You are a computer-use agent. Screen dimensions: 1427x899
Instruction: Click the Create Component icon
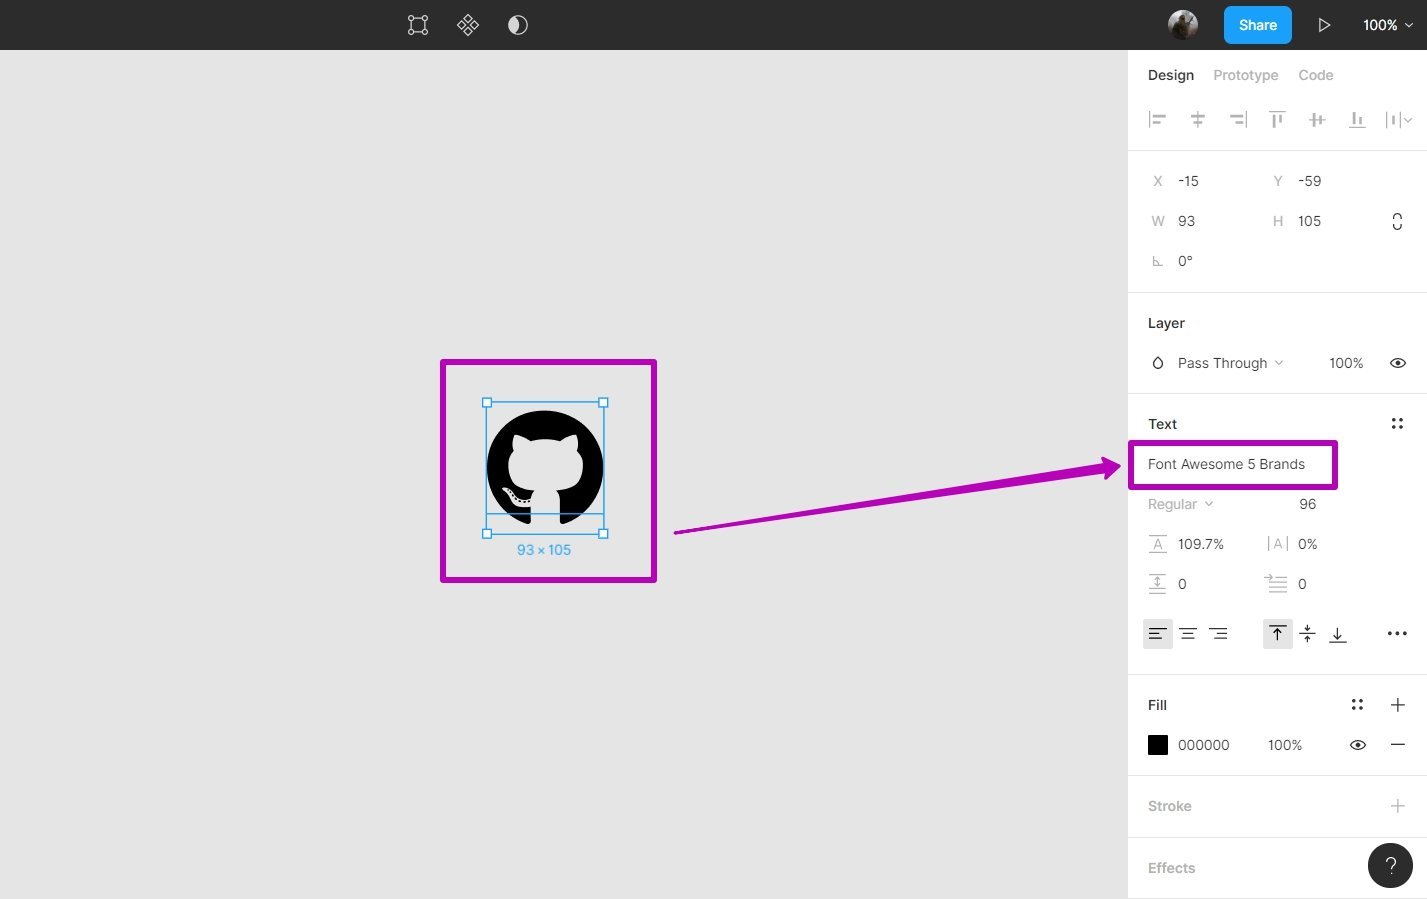coord(468,25)
